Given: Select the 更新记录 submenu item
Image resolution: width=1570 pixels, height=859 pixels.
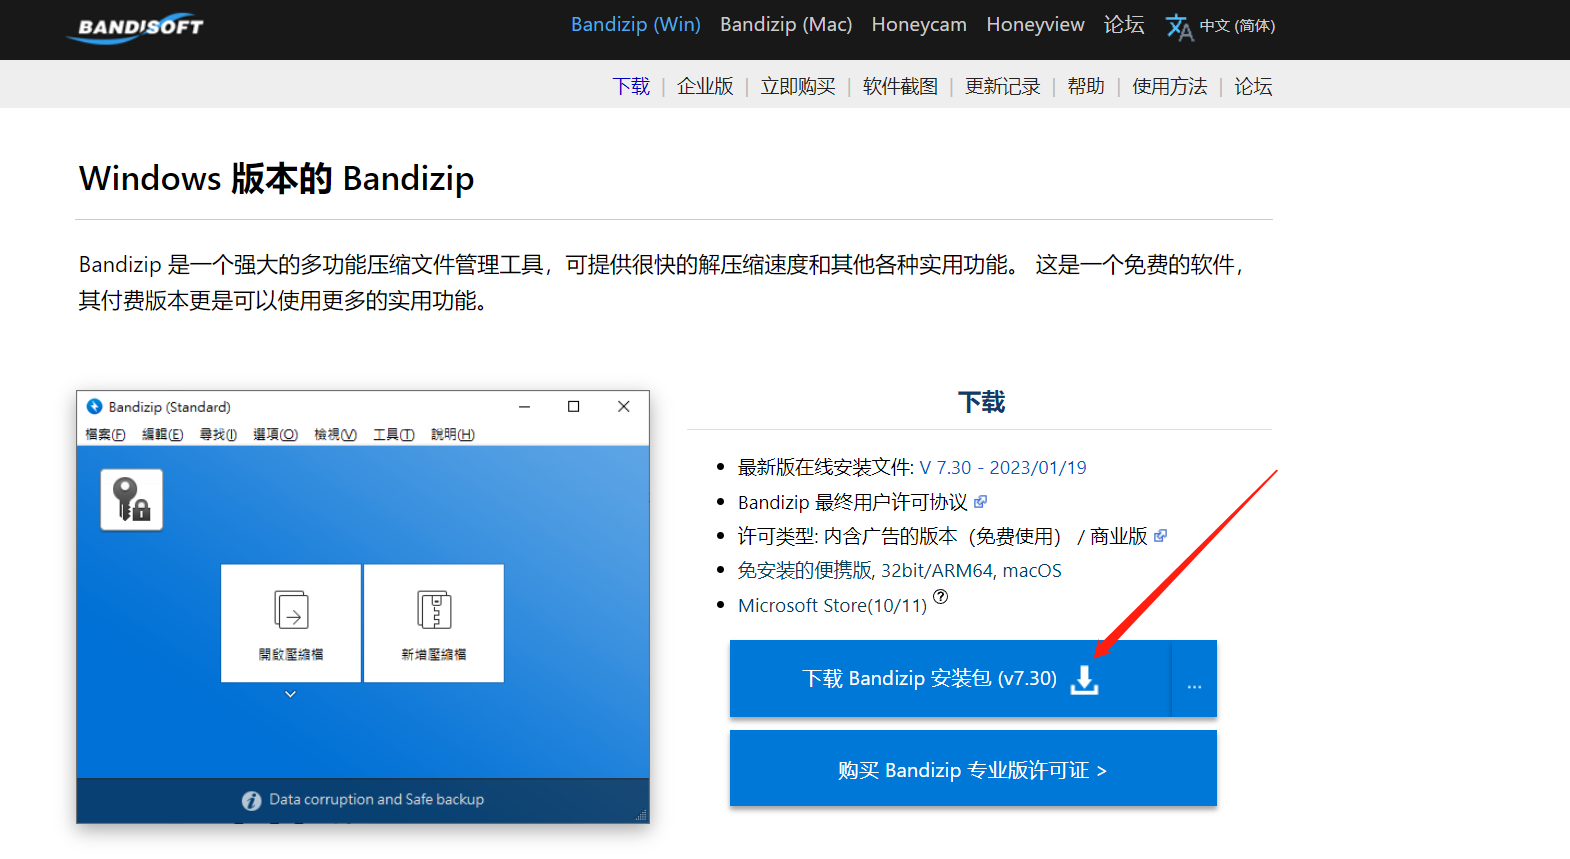Looking at the screenshot, I should [1002, 86].
